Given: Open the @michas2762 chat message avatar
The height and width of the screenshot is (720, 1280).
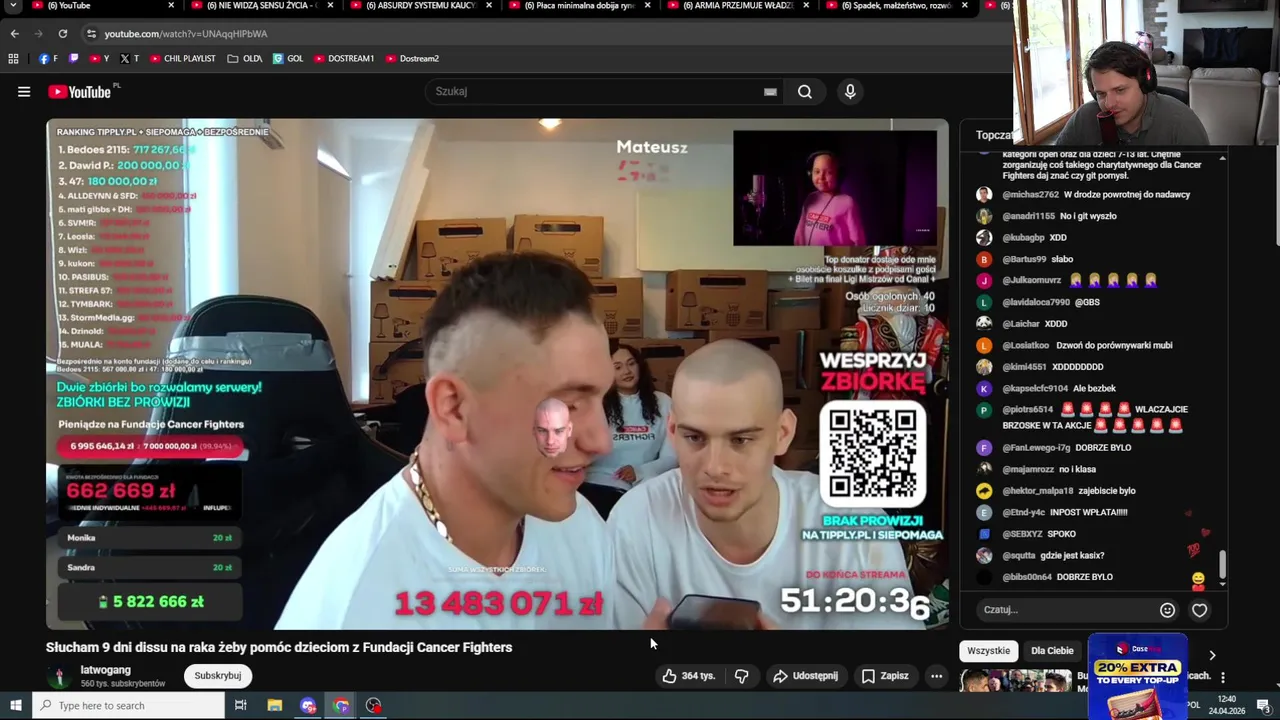Looking at the screenshot, I should tap(984, 195).
